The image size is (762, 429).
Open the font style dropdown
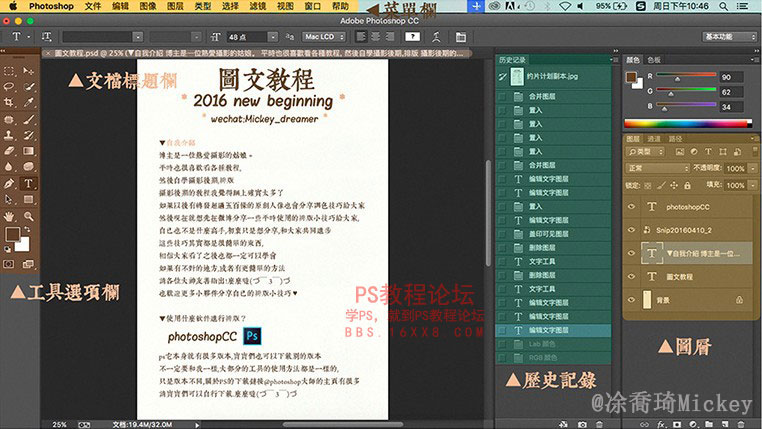click(x=196, y=37)
